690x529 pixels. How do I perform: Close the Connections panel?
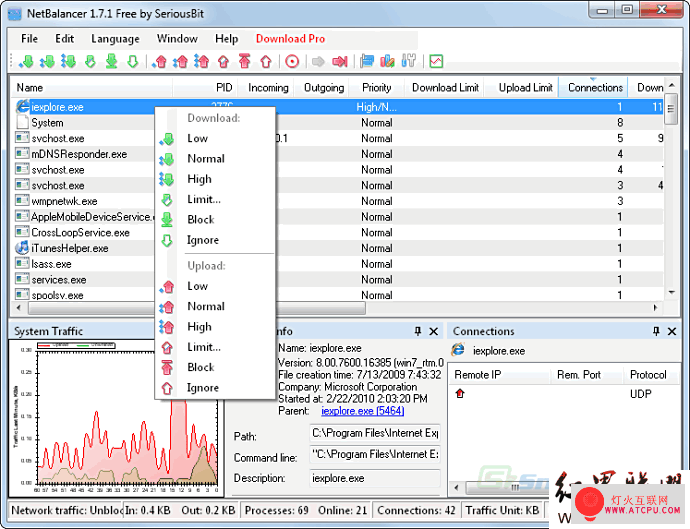pyautogui.click(x=672, y=331)
